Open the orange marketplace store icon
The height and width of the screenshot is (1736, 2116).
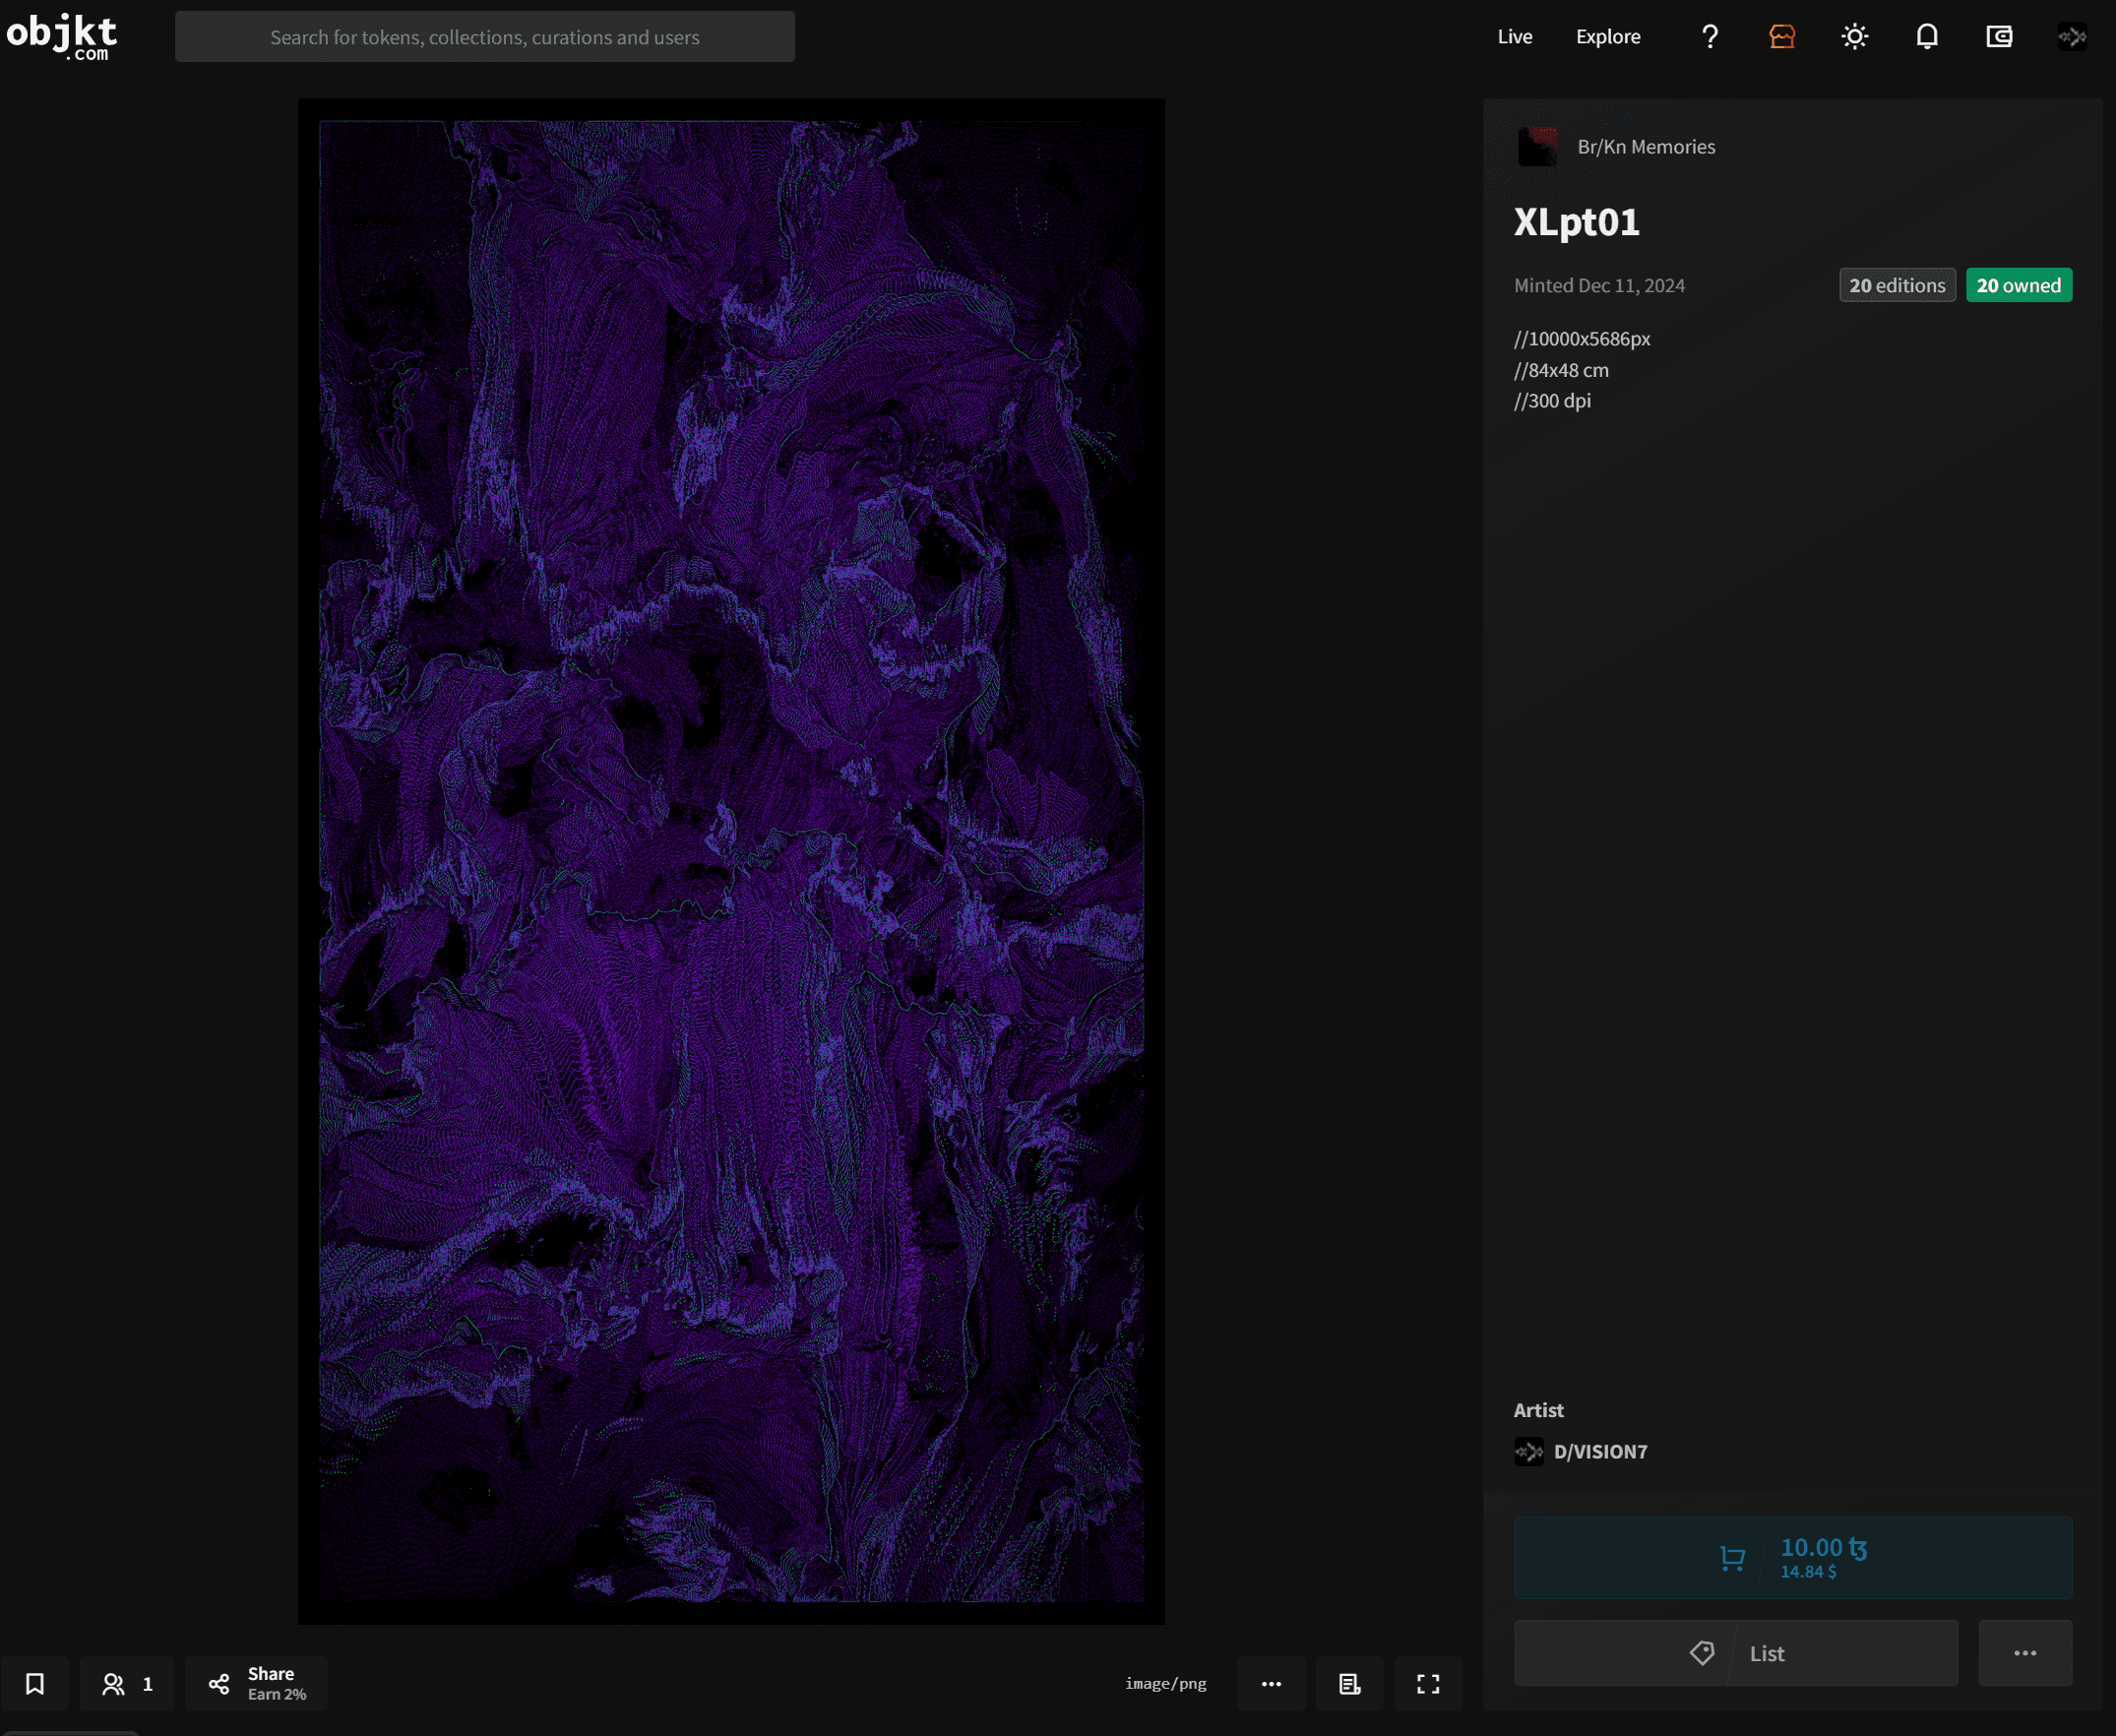(1782, 37)
